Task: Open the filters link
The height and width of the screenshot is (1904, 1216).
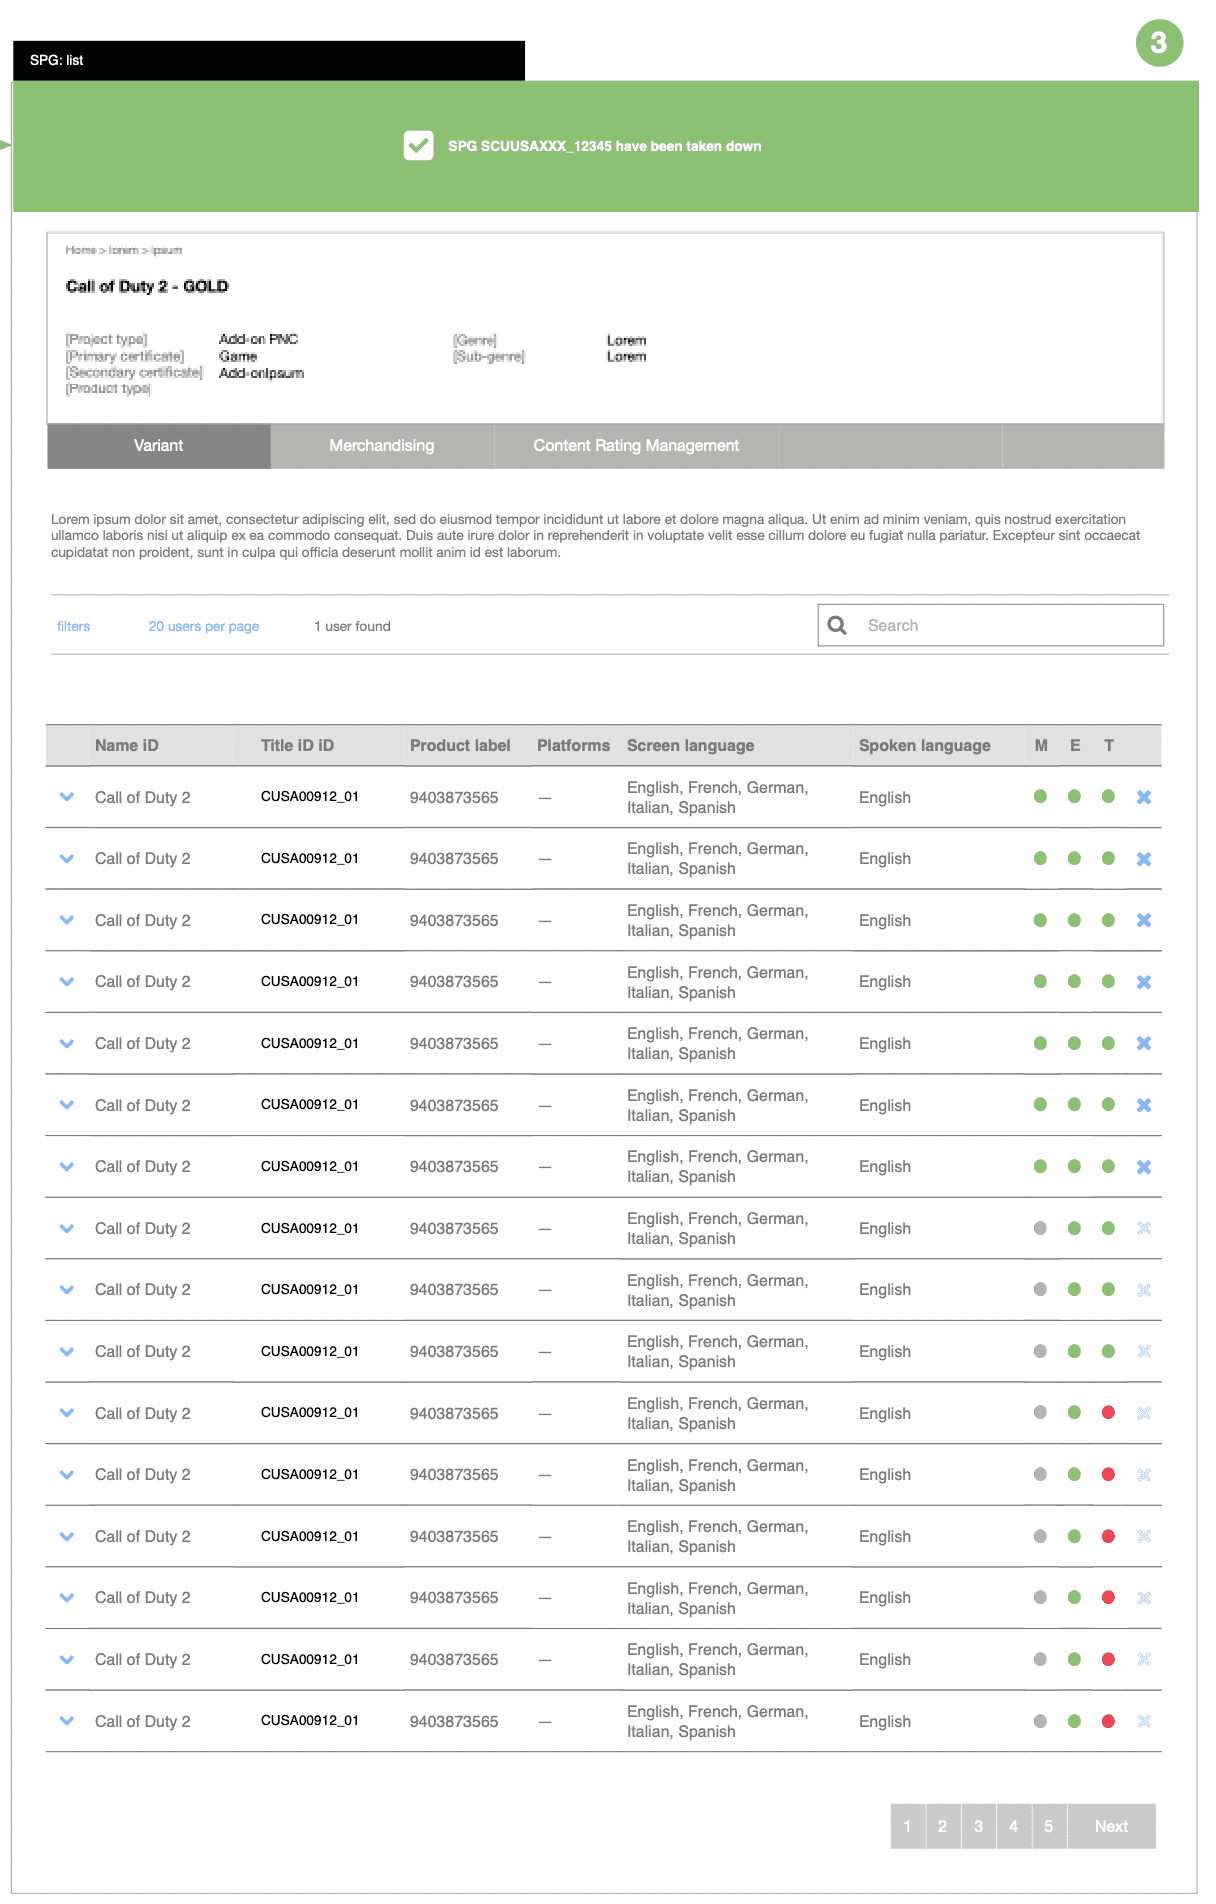Action: pos(73,626)
